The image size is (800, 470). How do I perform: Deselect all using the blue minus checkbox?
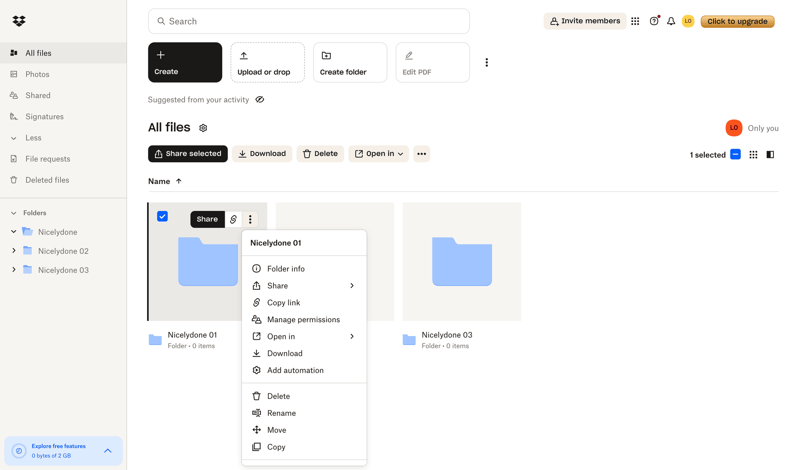pos(735,155)
